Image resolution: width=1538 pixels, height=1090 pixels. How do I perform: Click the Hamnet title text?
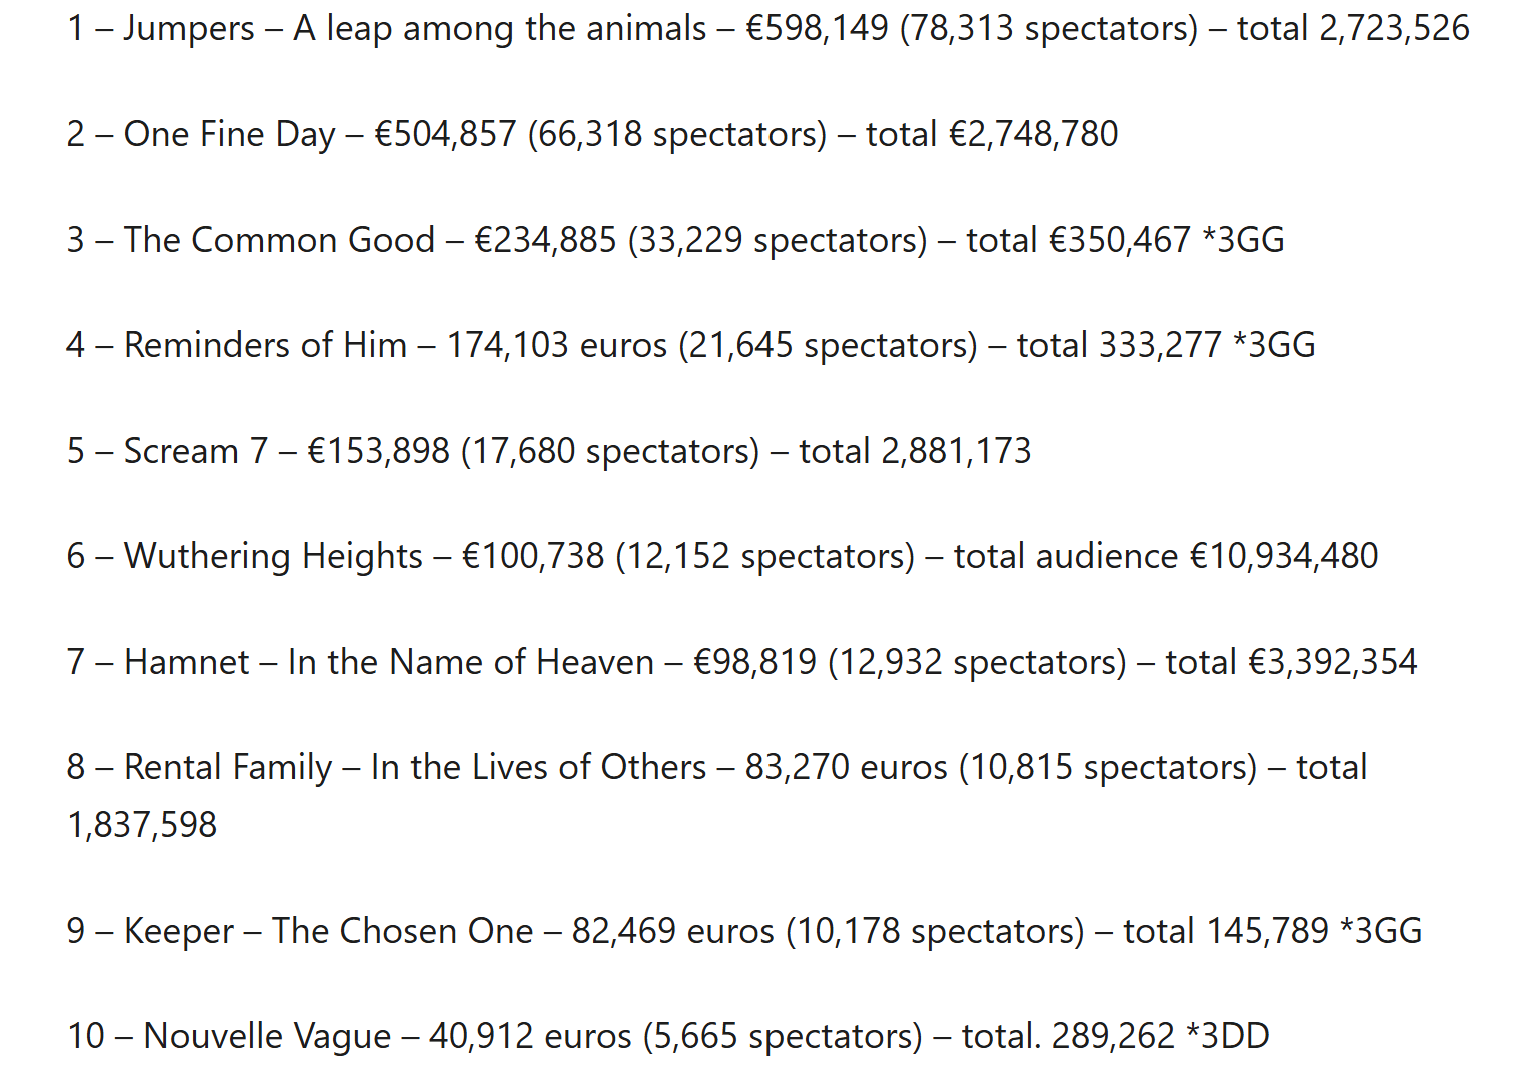click(x=186, y=662)
